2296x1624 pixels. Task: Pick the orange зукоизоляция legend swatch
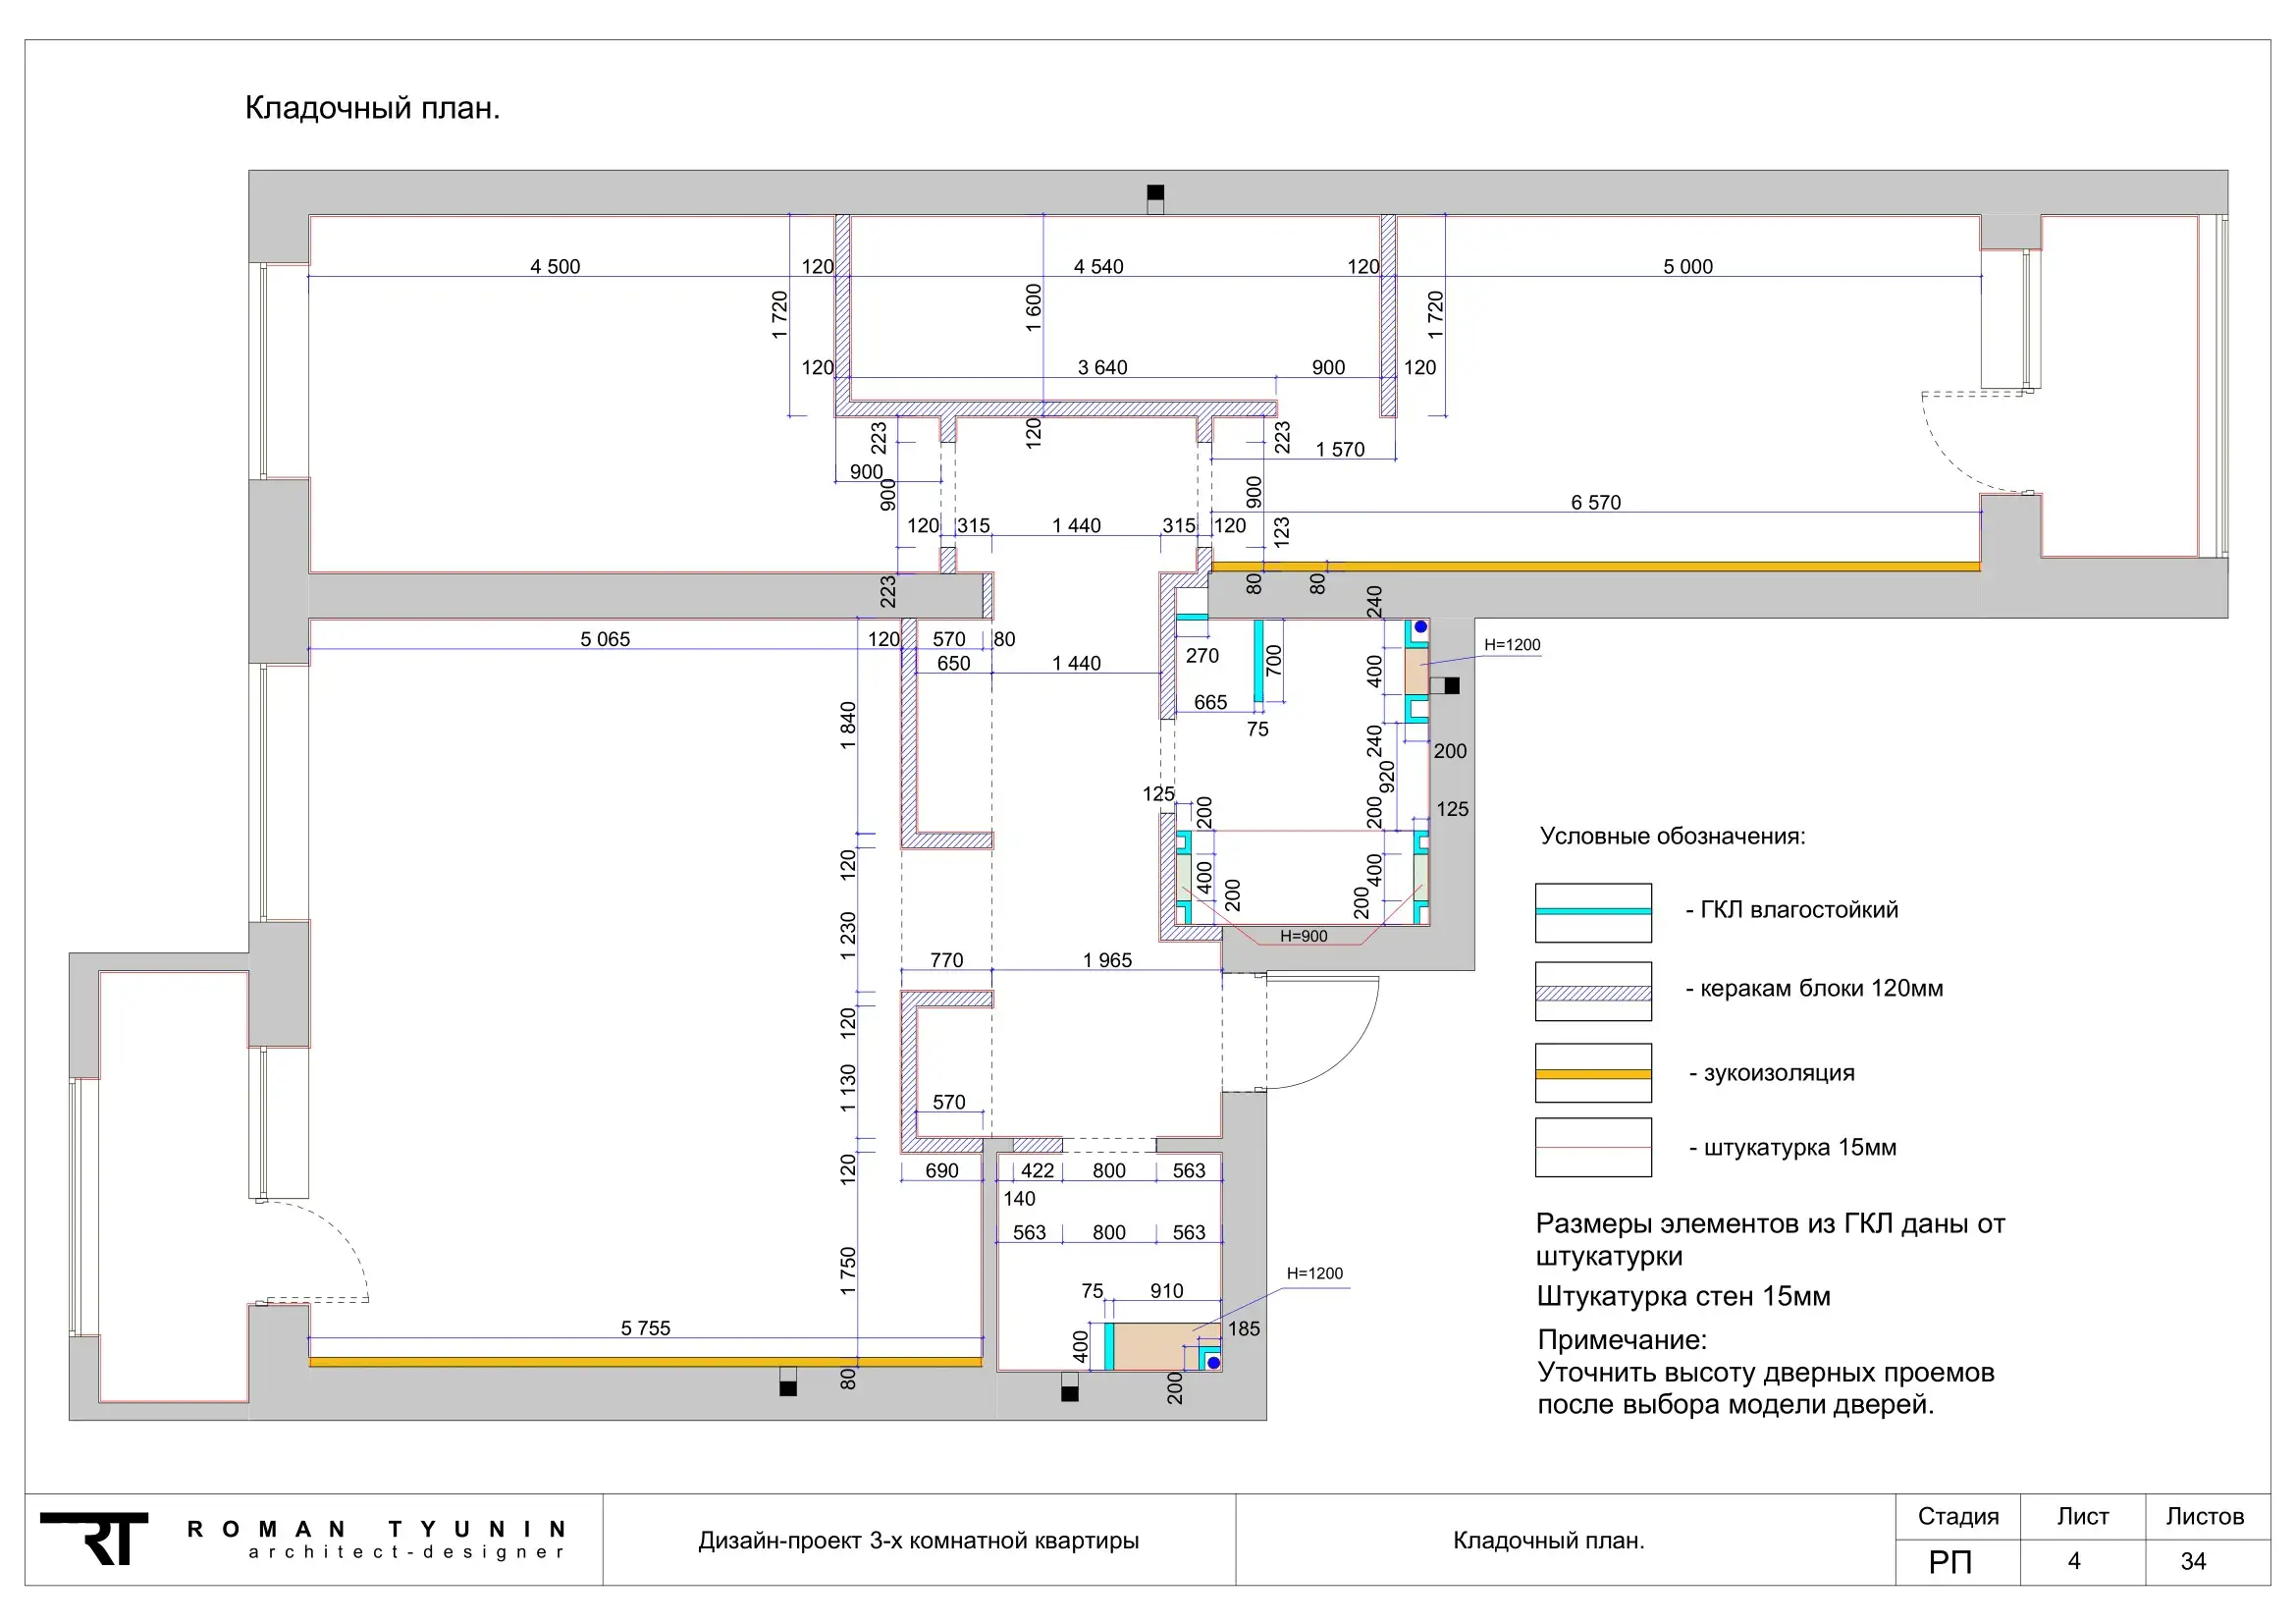(1592, 1073)
